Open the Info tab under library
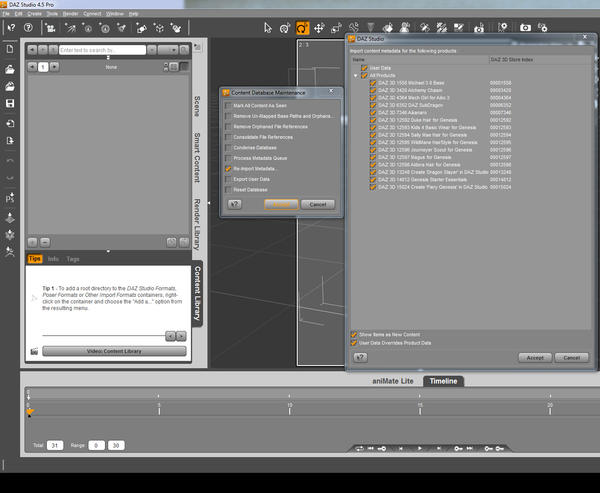Screen dimensions: 600x493 tap(53, 259)
